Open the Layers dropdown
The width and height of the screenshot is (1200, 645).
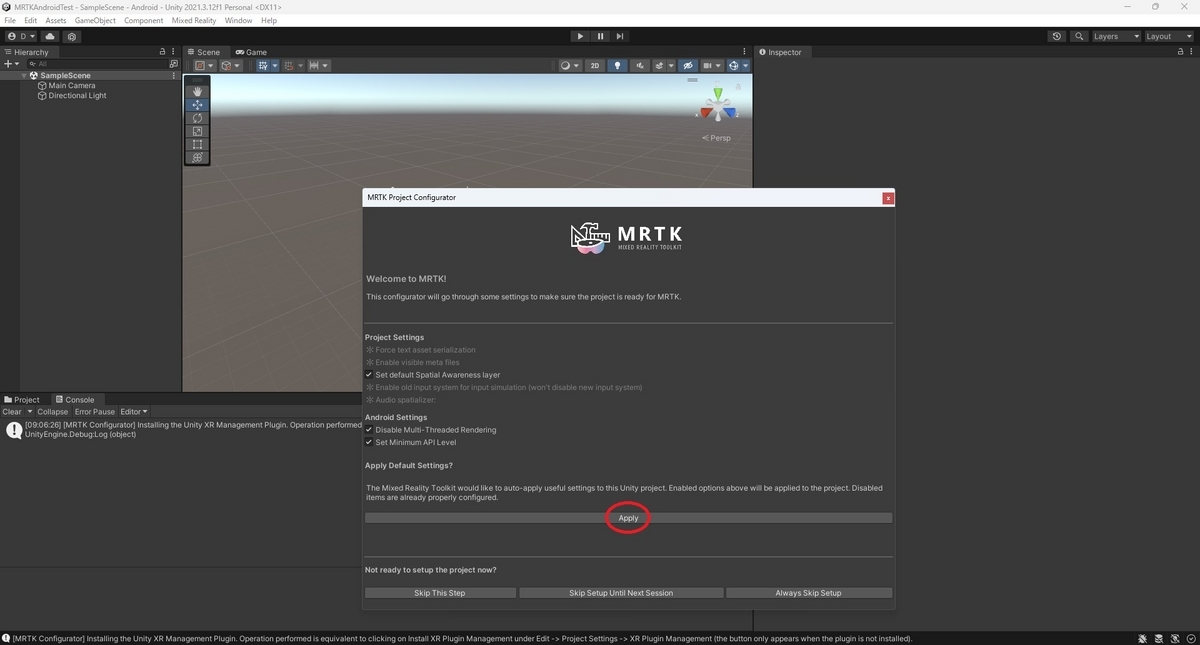[1115, 36]
